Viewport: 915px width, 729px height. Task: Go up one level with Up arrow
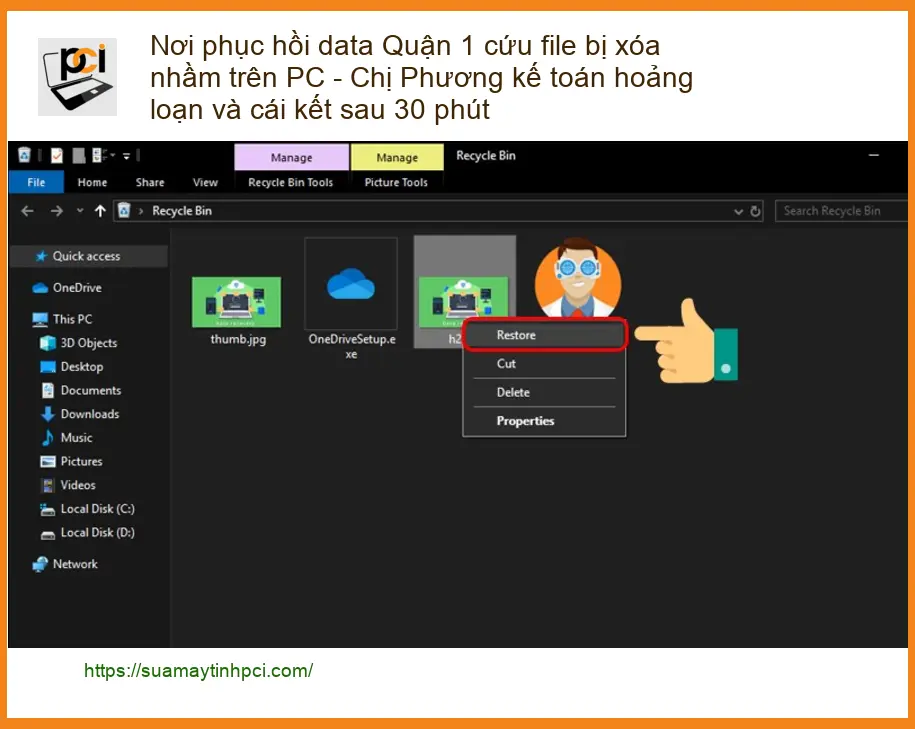[100, 211]
